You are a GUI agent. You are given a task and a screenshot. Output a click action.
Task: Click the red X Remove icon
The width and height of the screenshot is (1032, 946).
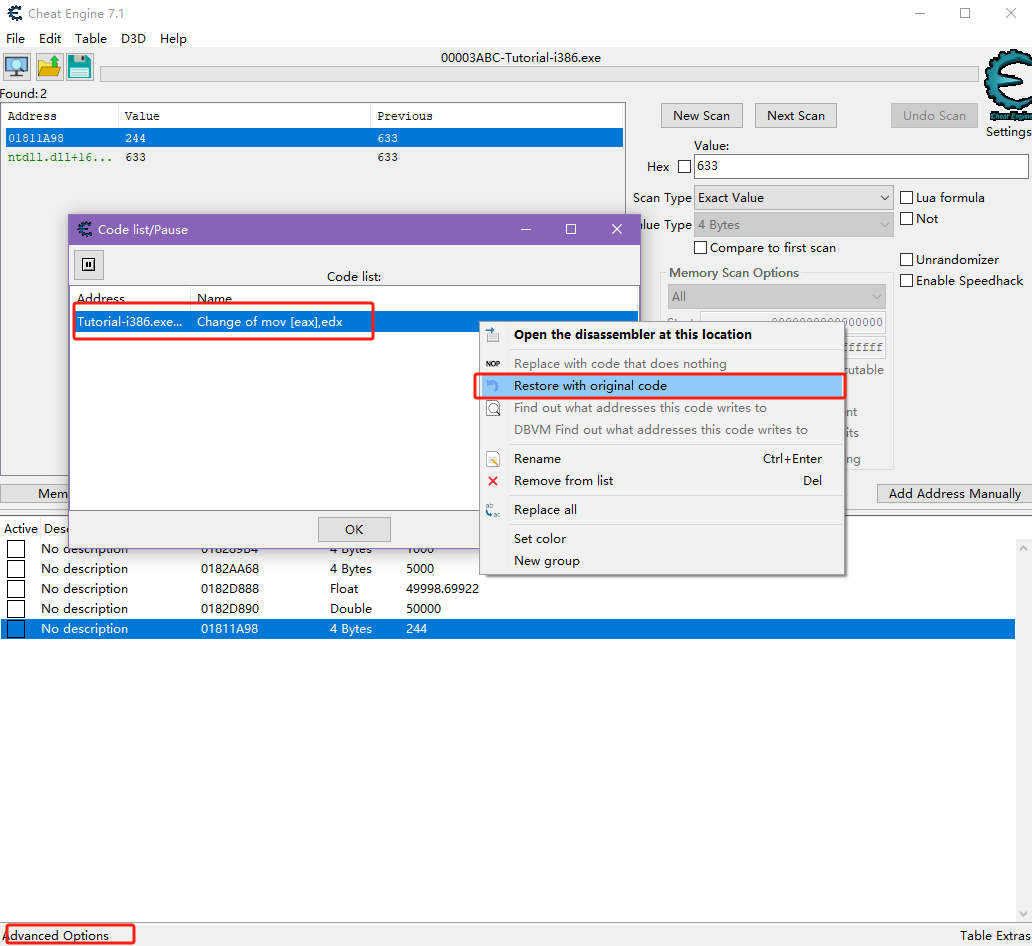click(493, 481)
